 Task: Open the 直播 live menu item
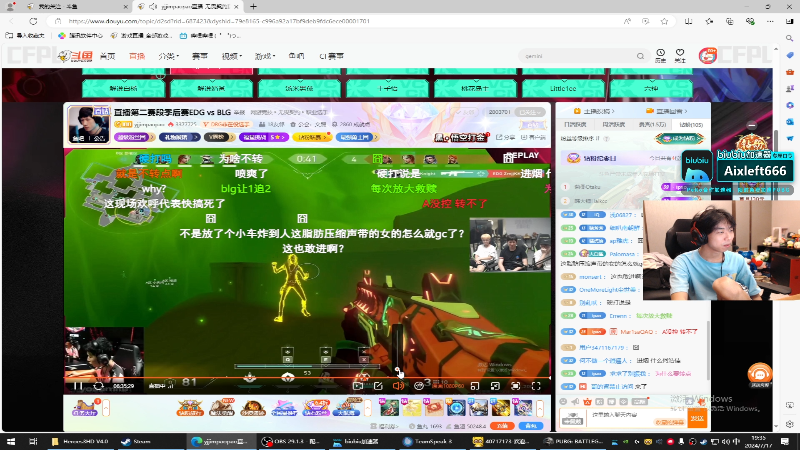[137, 56]
